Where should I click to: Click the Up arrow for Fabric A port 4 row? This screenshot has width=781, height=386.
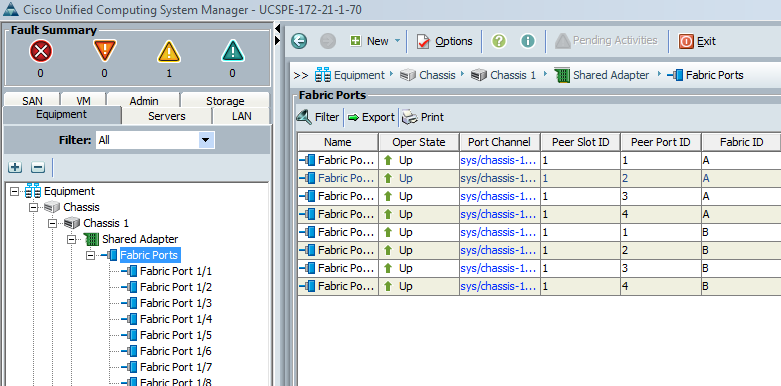click(x=388, y=214)
